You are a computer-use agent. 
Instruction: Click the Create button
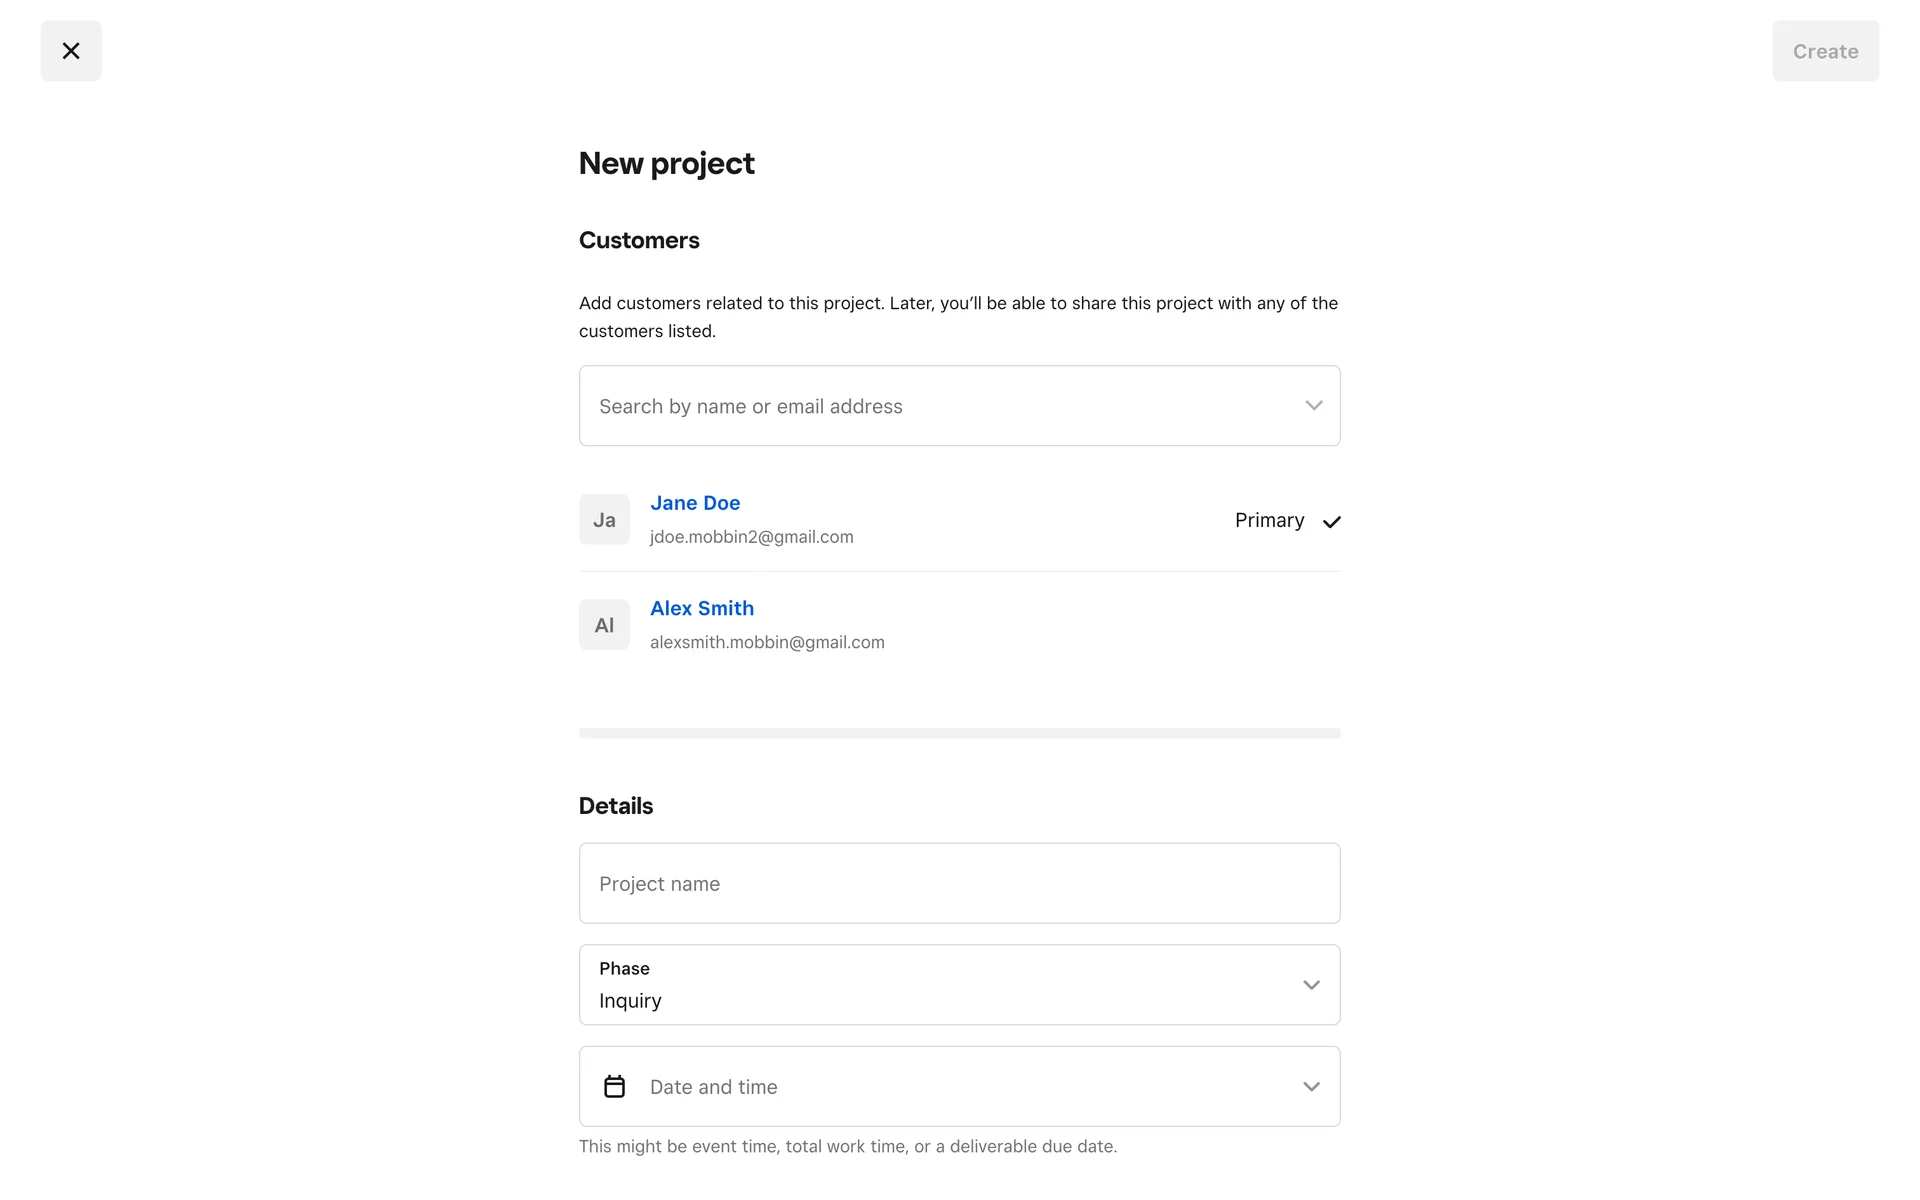1825,51
